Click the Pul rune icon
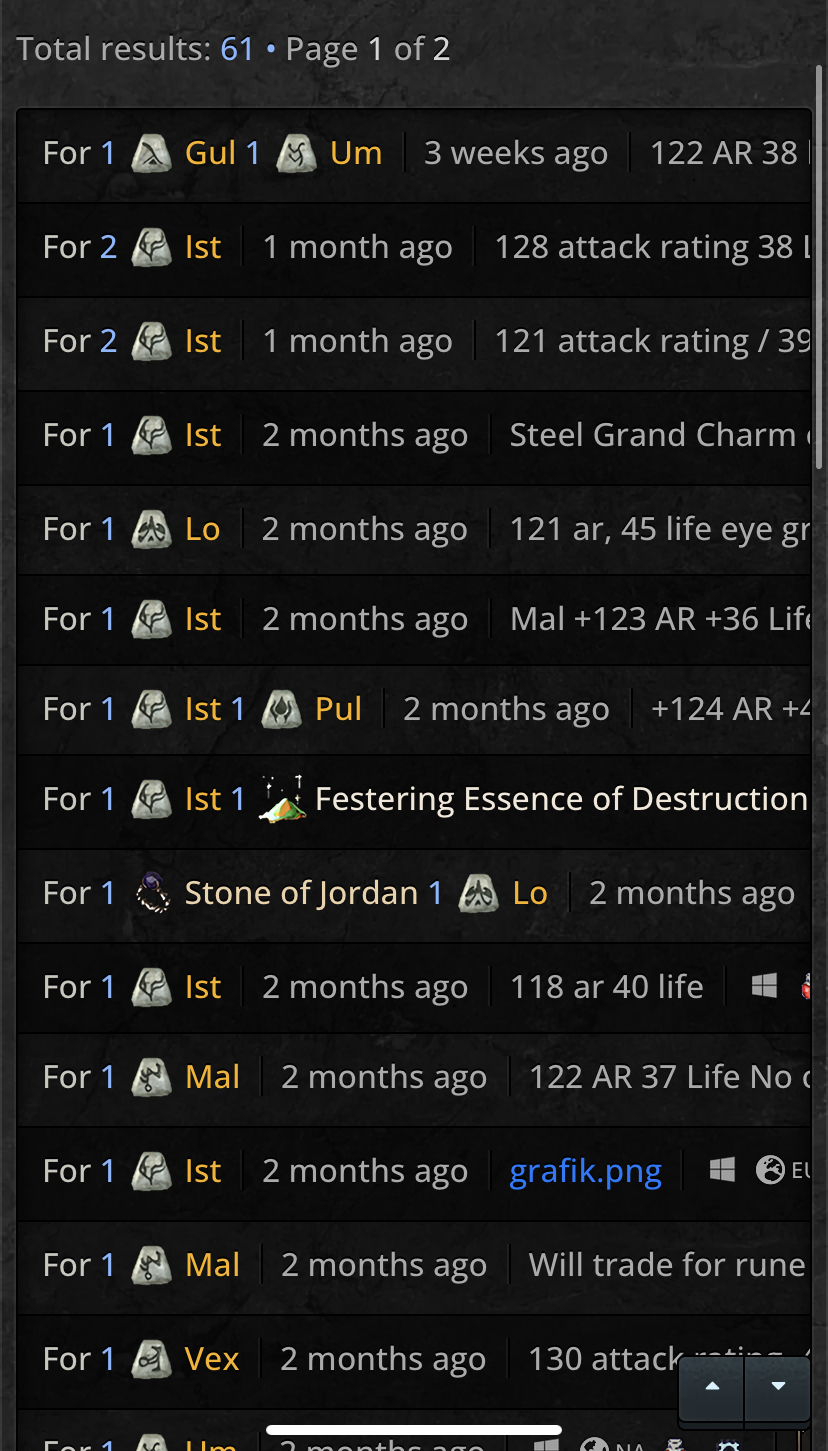The image size is (828, 1451). click(x=281, y=710)
